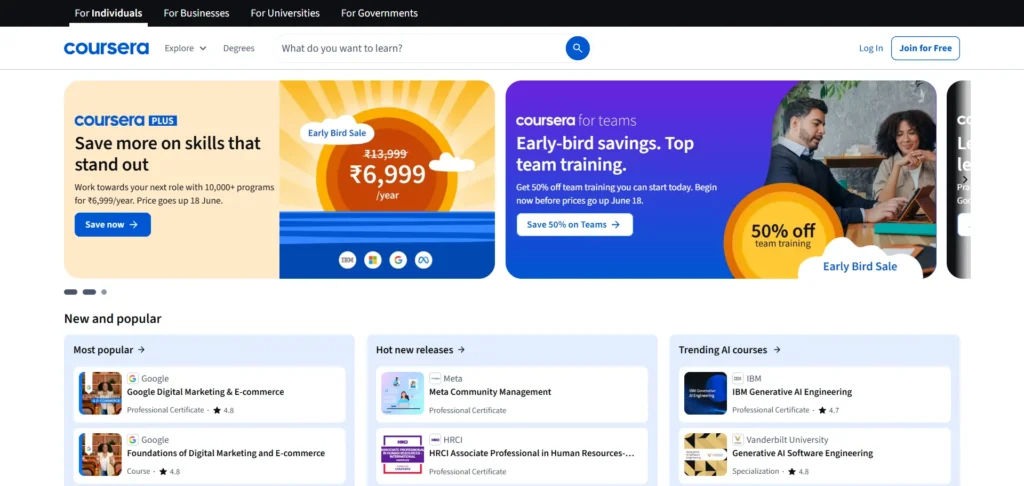Click the Save now button

pyautogui.click(x=112, y=225)
